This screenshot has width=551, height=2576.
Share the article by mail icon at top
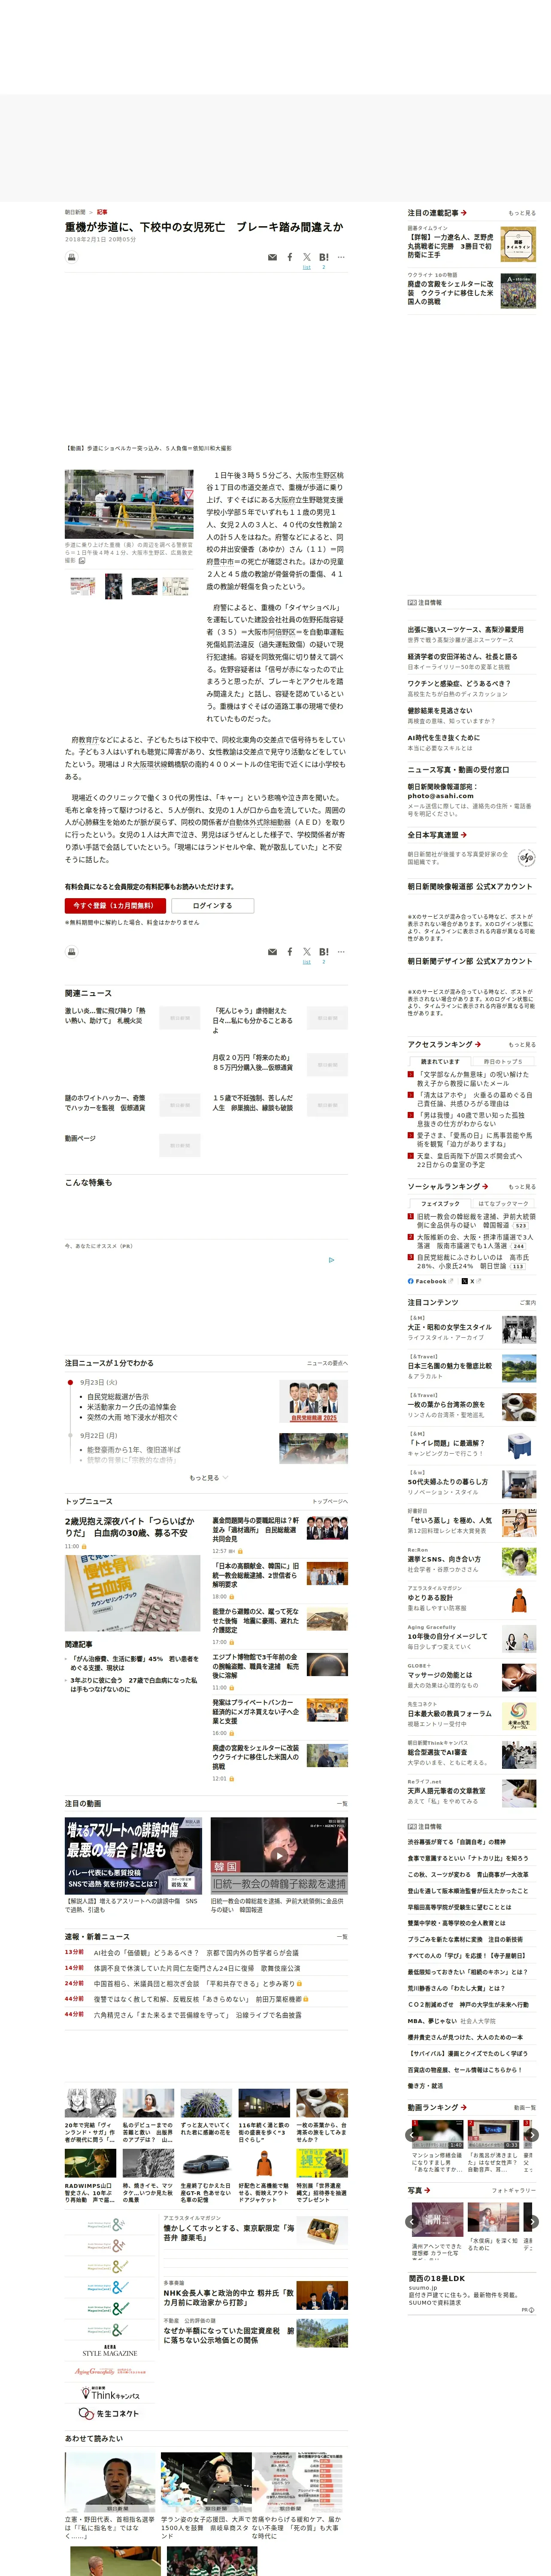272,257
